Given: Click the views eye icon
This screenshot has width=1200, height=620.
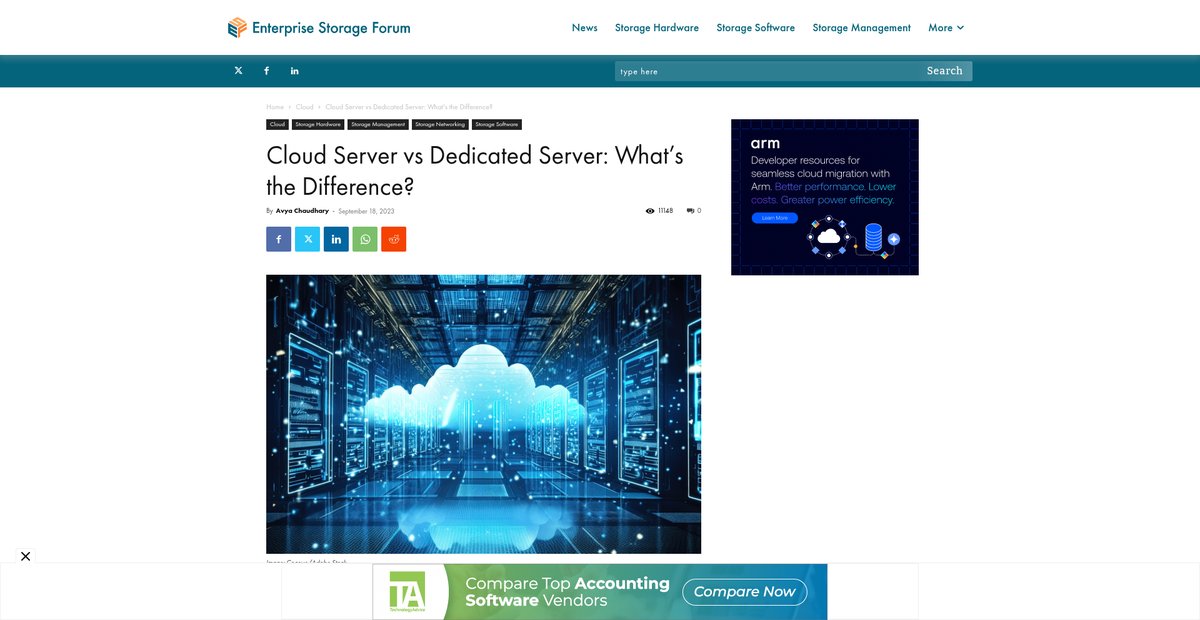Looking at the screenshot, I should 650,211.
